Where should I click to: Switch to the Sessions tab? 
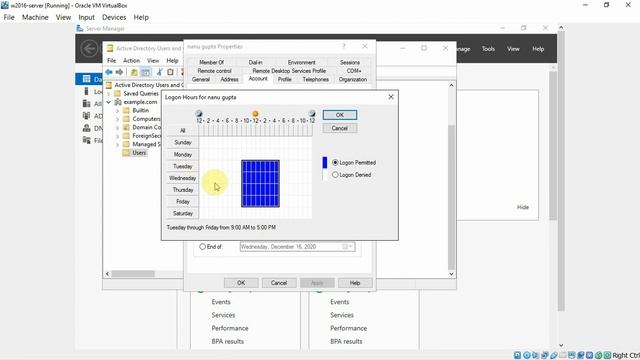350,62
